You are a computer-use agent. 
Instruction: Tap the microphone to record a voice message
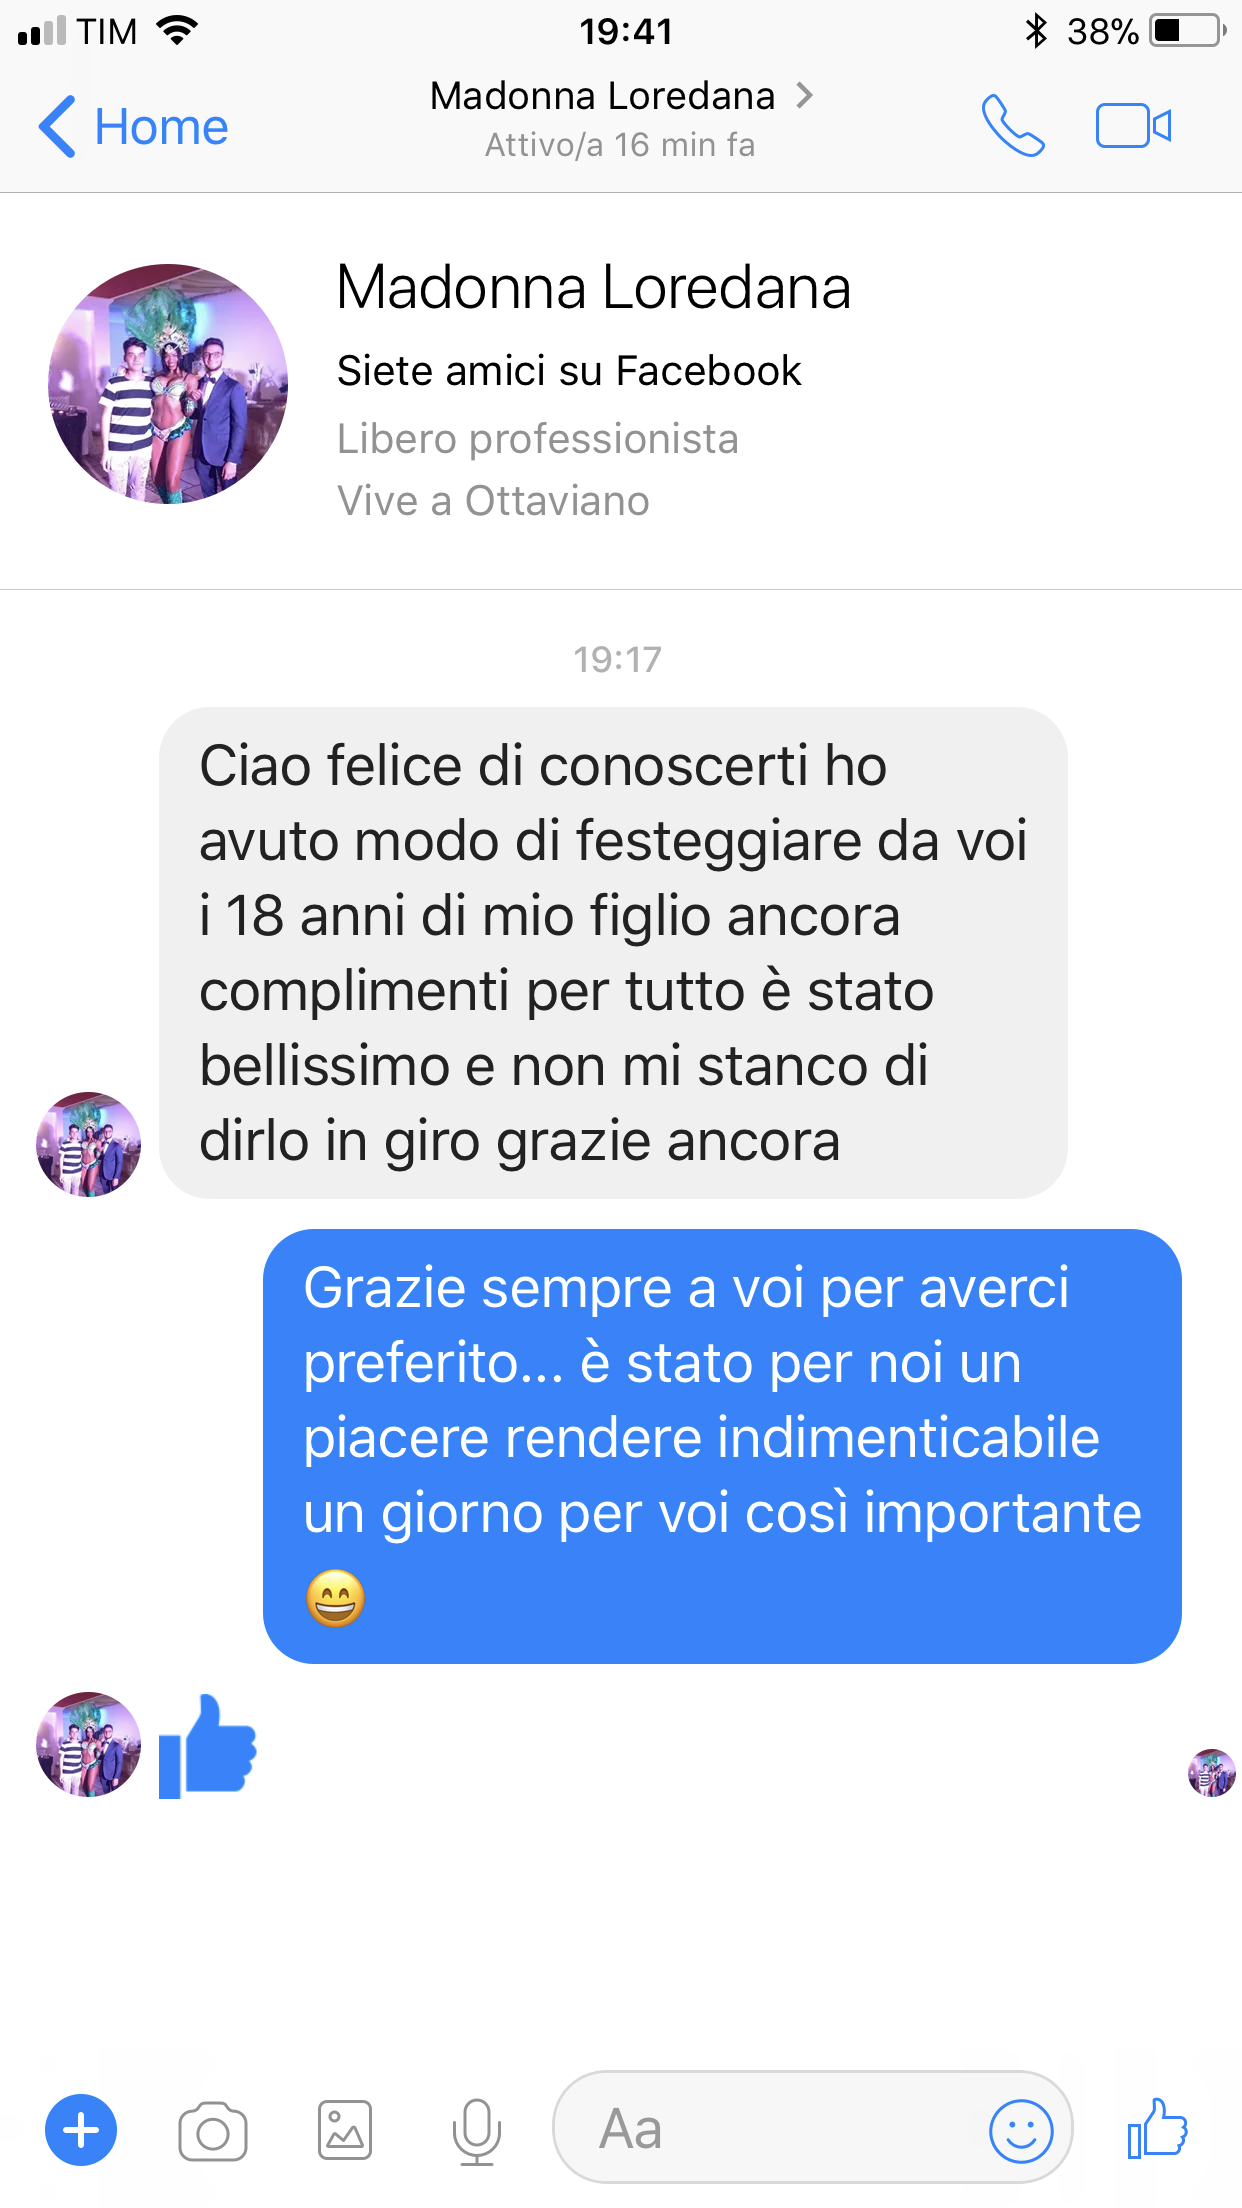point(477,2131)
